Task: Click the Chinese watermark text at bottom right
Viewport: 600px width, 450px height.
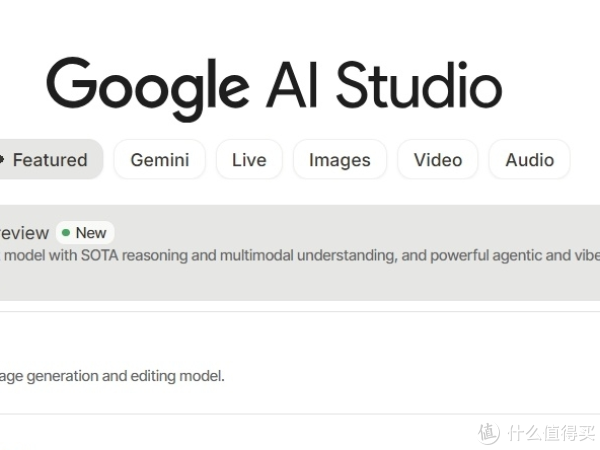Action: [548, 433]
